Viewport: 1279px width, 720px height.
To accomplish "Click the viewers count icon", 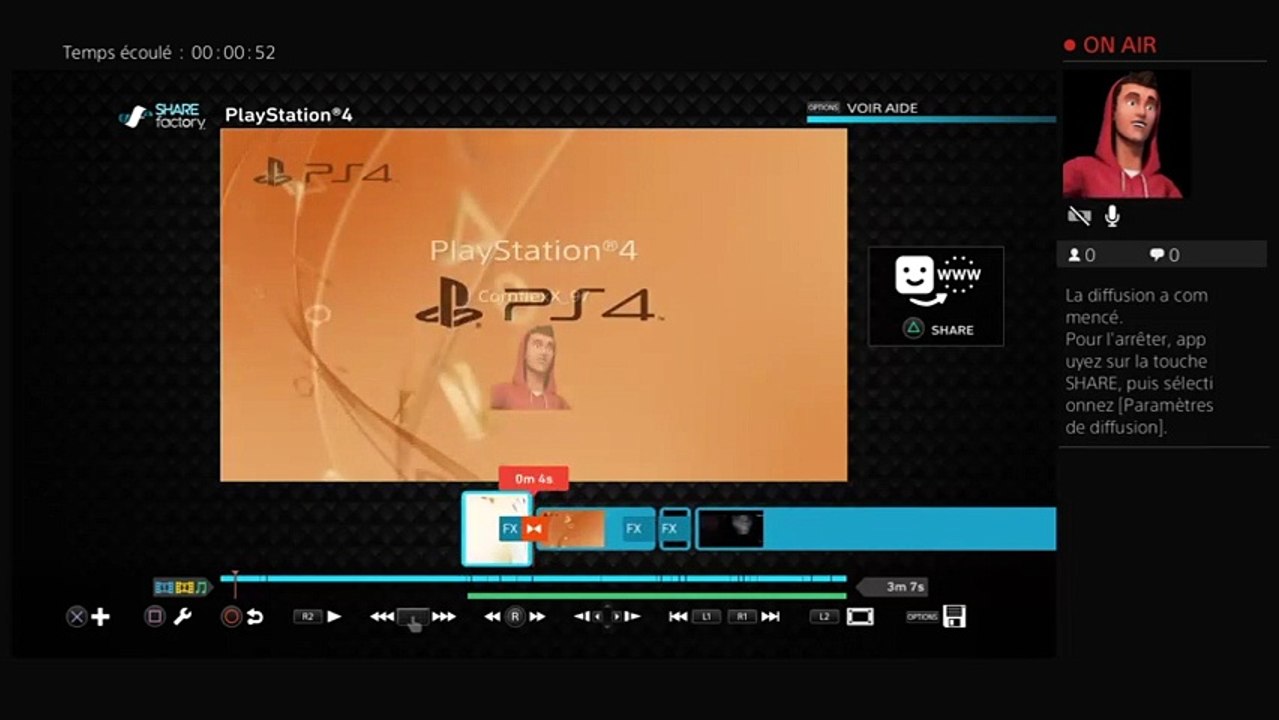I will point(1075,255).
